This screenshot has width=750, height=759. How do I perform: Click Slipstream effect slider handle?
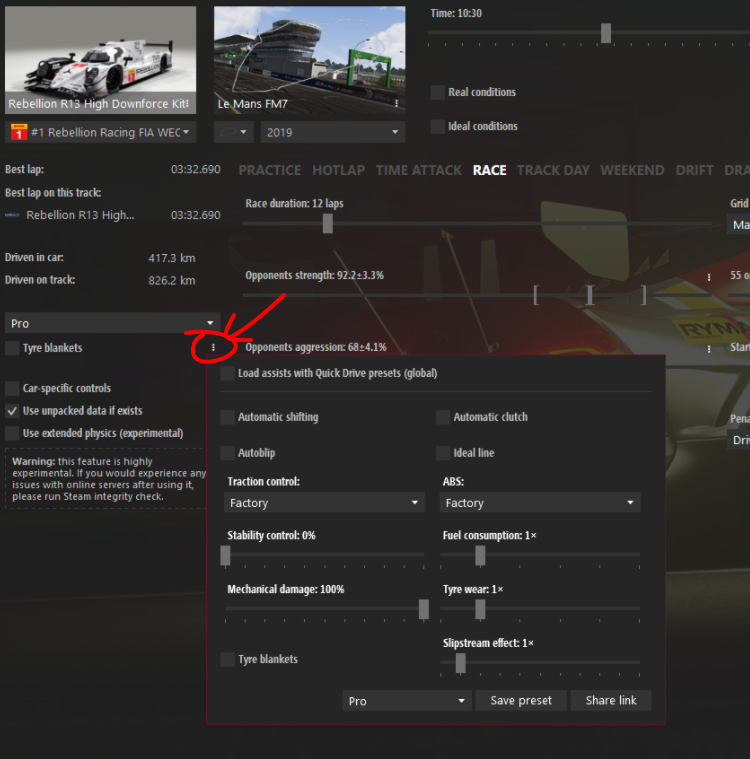click(x=460, y=663)
